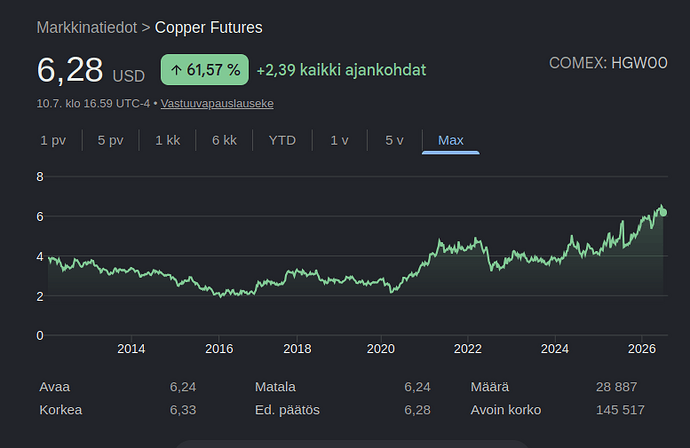690x448 pixels.
Task: Open the Markkinatiedot breadcrumb link
Action: 87,27
